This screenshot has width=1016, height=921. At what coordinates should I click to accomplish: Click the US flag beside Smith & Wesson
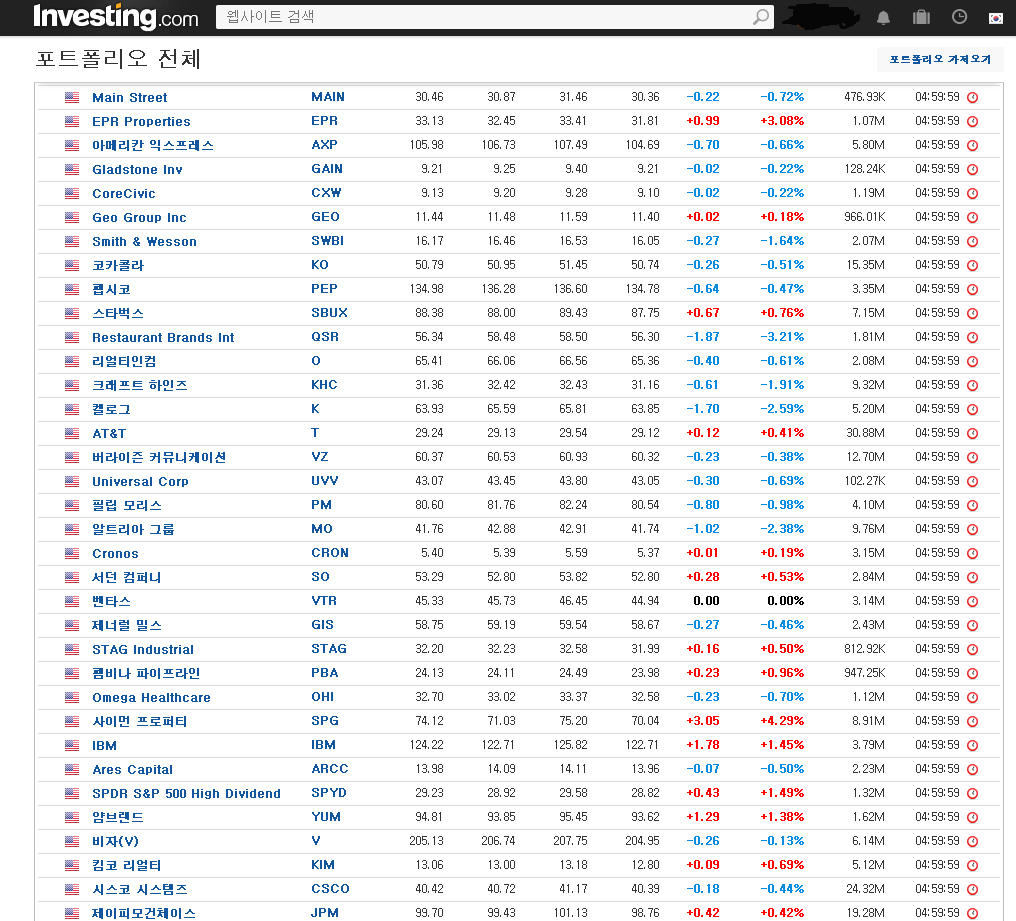pyautogui.click(x=72, y=241)
